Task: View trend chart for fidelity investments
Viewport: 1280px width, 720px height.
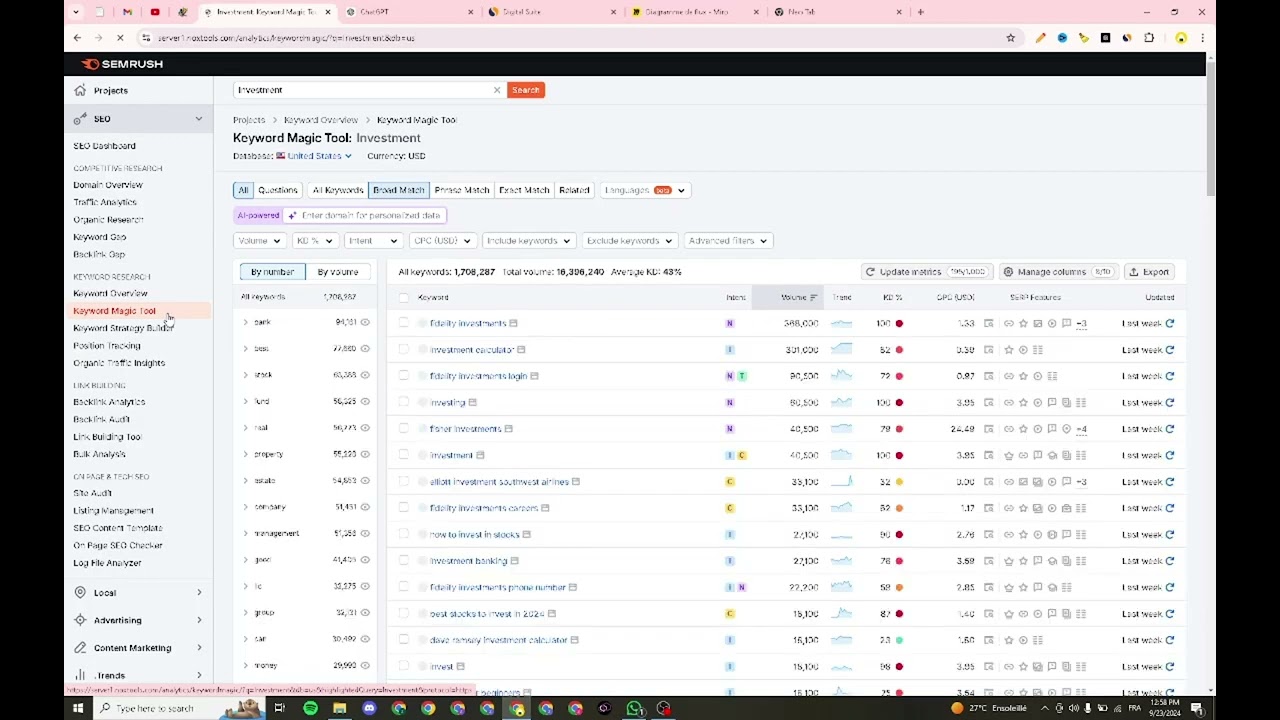Action: pos(842,323)
